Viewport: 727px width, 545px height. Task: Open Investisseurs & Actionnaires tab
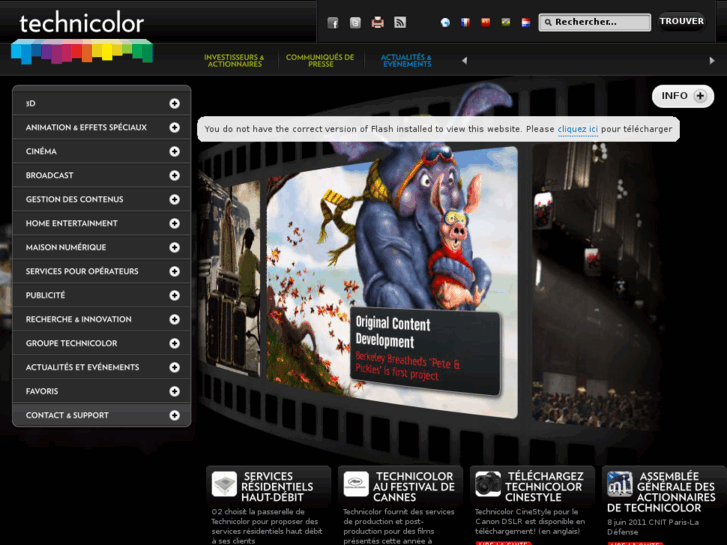click(234, 61)
